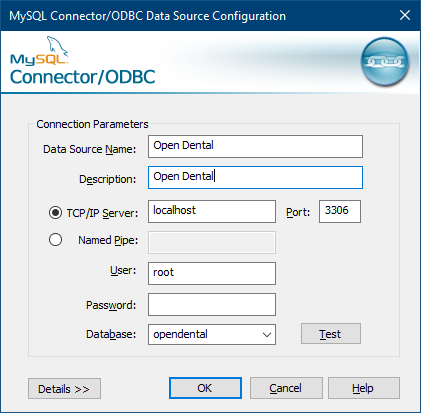Select the Named Pipe radio button
Image resolution: width=421 pixels, height=413 pixels.
click(x=55, y=239)
